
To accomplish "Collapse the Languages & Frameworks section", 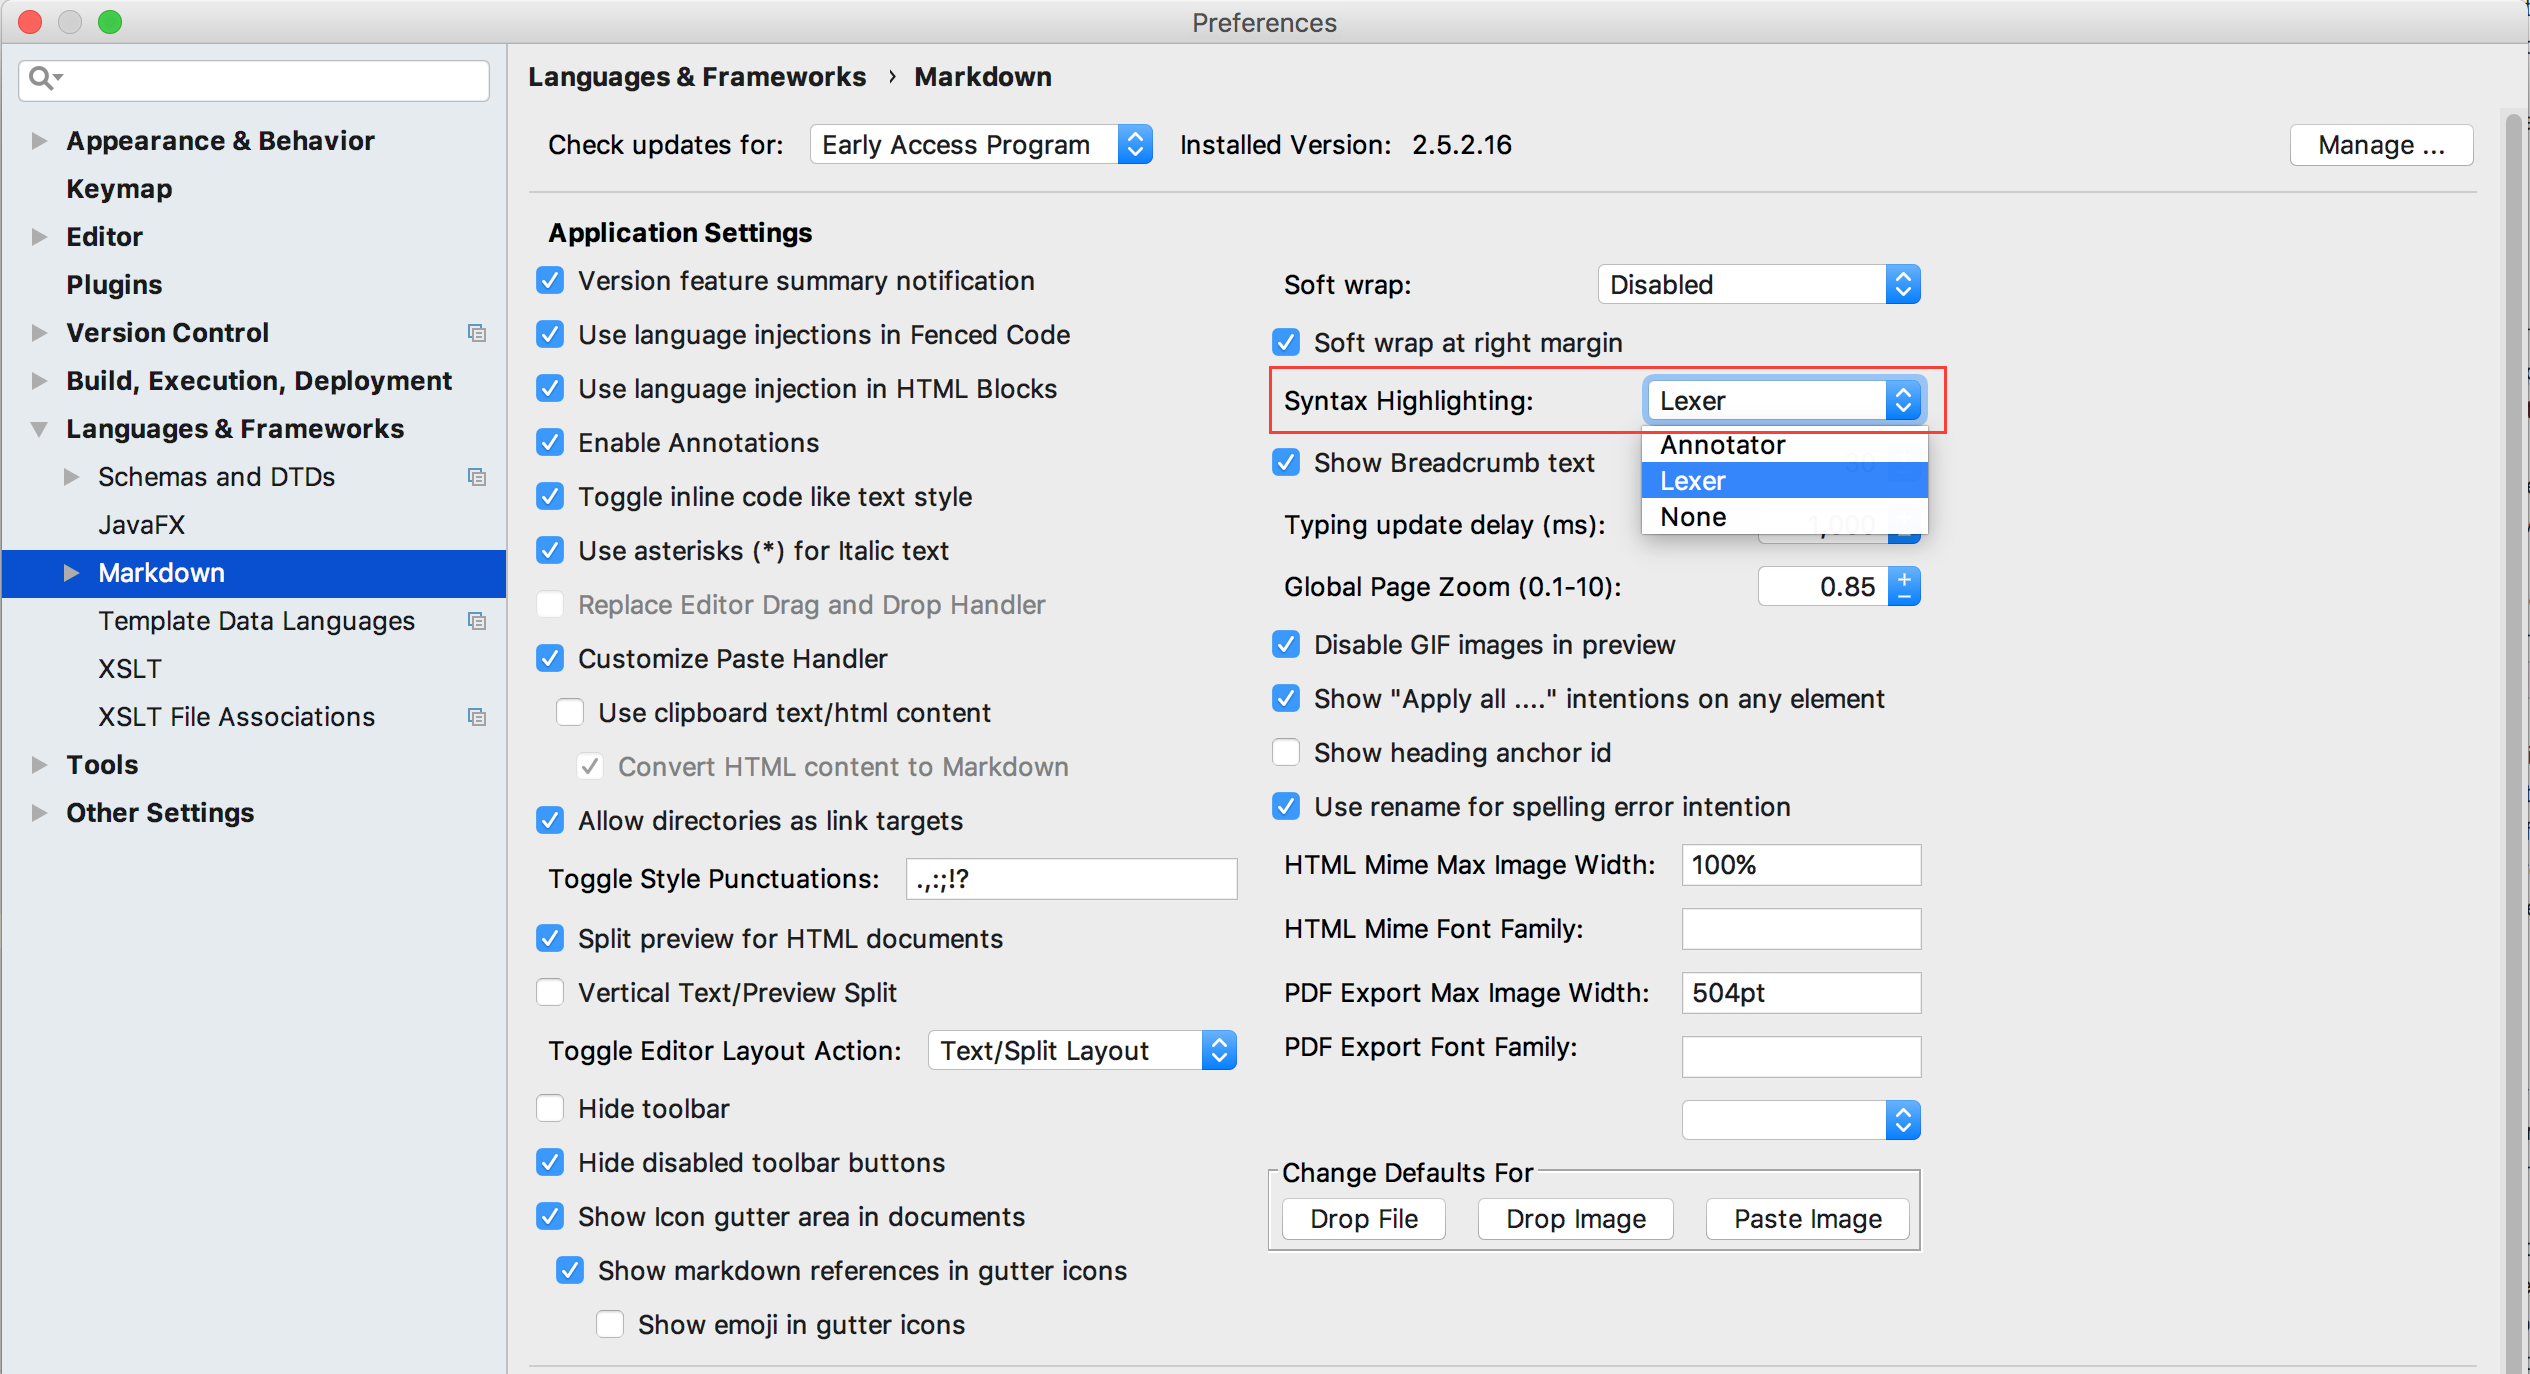I will 38,429.
